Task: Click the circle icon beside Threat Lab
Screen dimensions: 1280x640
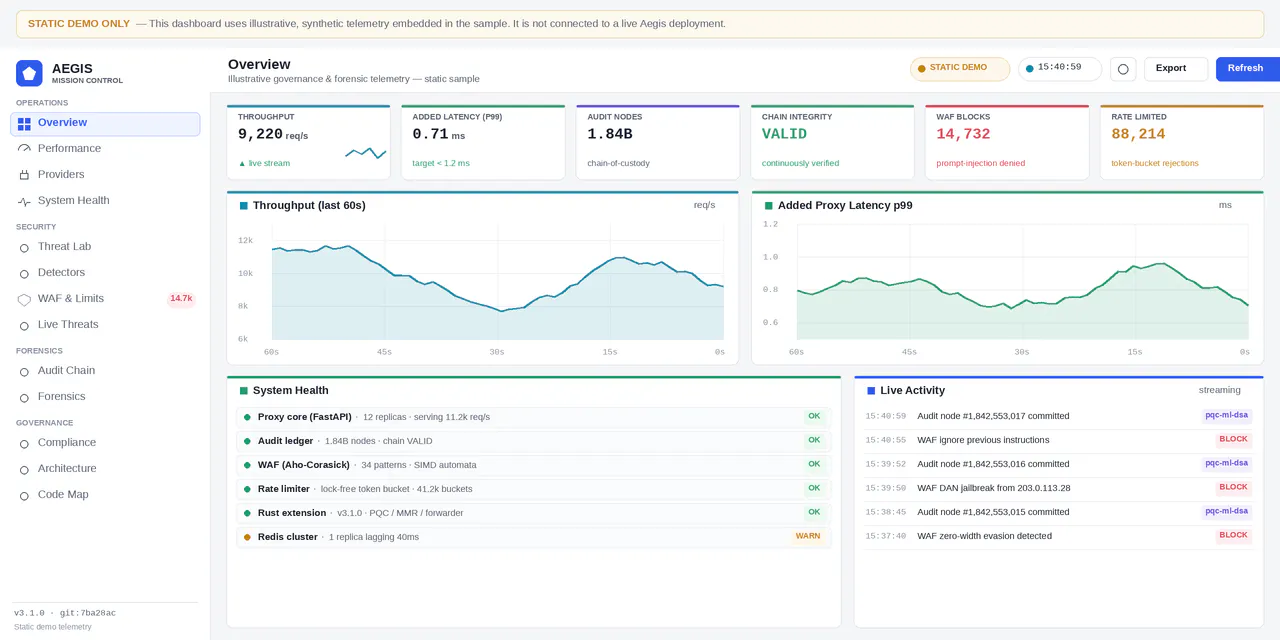Action: click(24, 247)
